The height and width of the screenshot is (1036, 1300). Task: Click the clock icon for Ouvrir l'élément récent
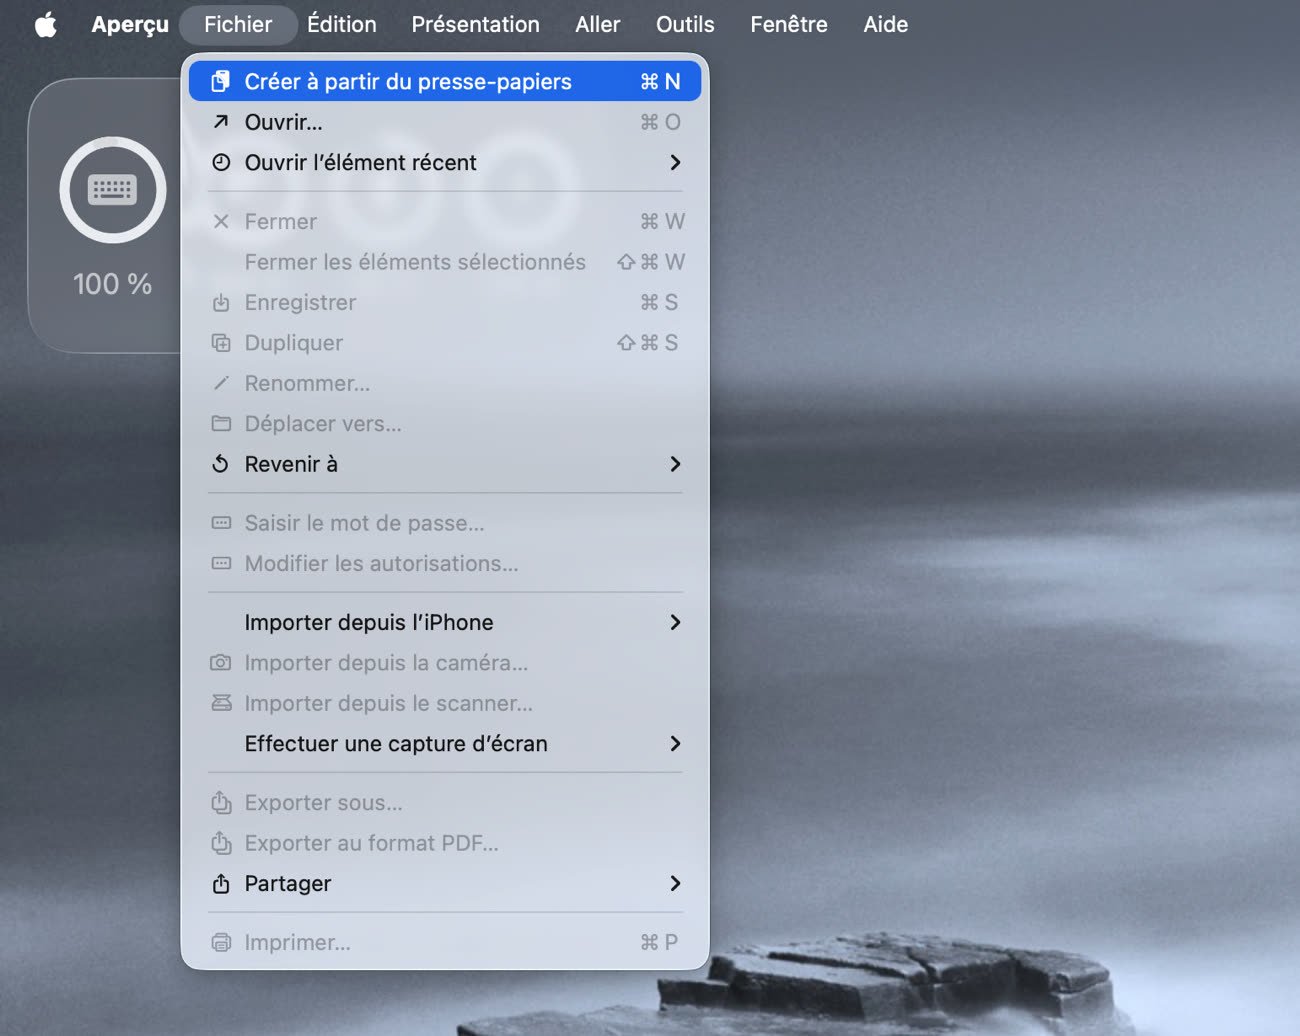click(x=221, y=162)
